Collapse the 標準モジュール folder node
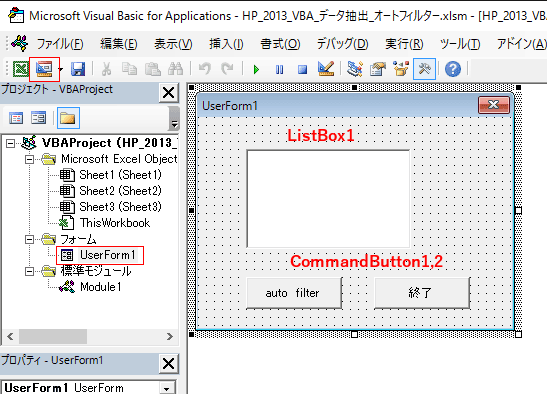Viewport: 547px width, 394px height. pos(30,271)
